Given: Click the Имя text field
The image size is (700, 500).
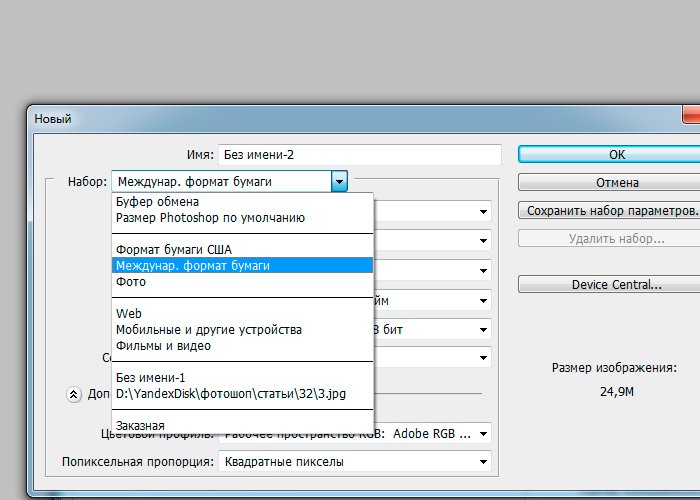Looking at the screenshot, I should click(358, 155).
